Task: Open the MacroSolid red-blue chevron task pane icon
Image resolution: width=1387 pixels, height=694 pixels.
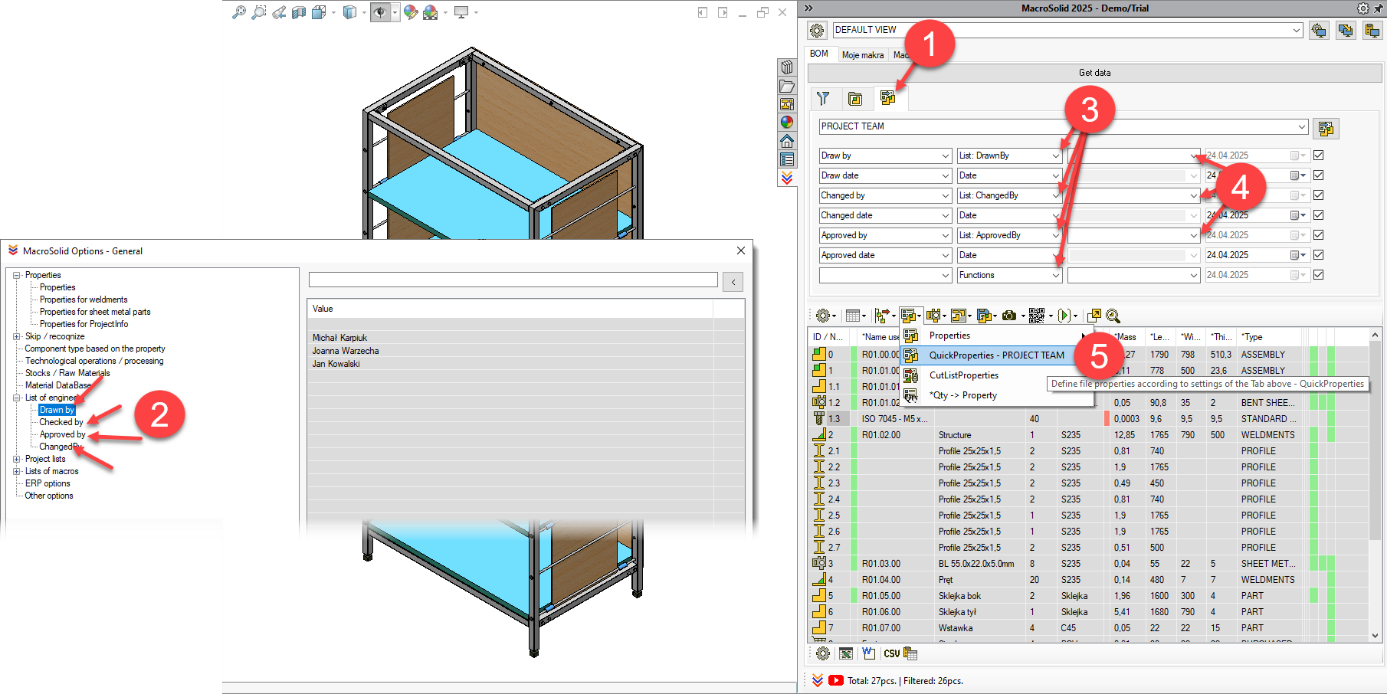Action: 787,177
